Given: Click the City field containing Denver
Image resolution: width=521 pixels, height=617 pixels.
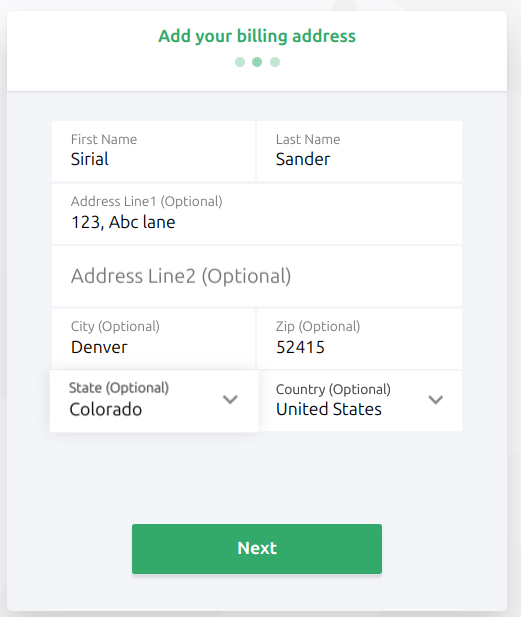Looking at the screenshot, I should [x=153, y=339].
